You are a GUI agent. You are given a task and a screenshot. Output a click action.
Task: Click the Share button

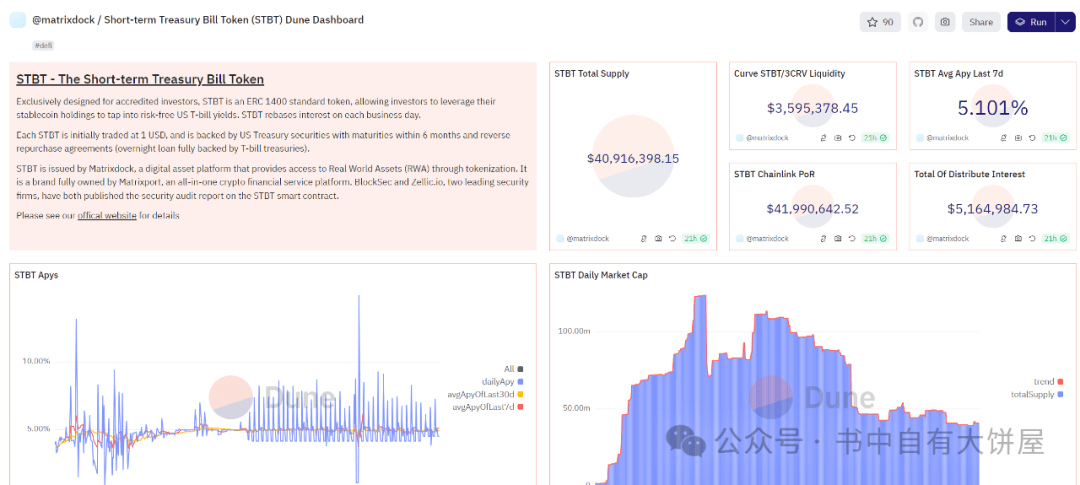981,22
